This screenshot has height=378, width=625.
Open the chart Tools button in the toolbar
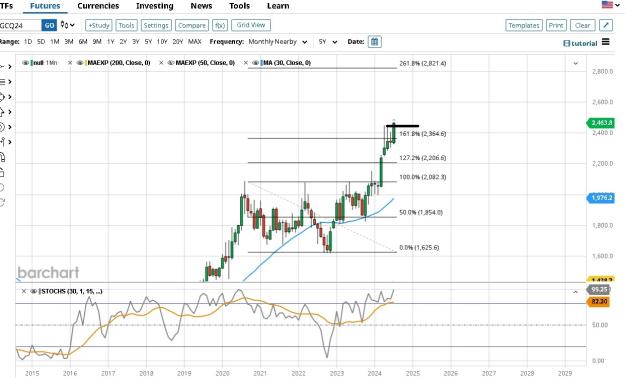(126, 25)
